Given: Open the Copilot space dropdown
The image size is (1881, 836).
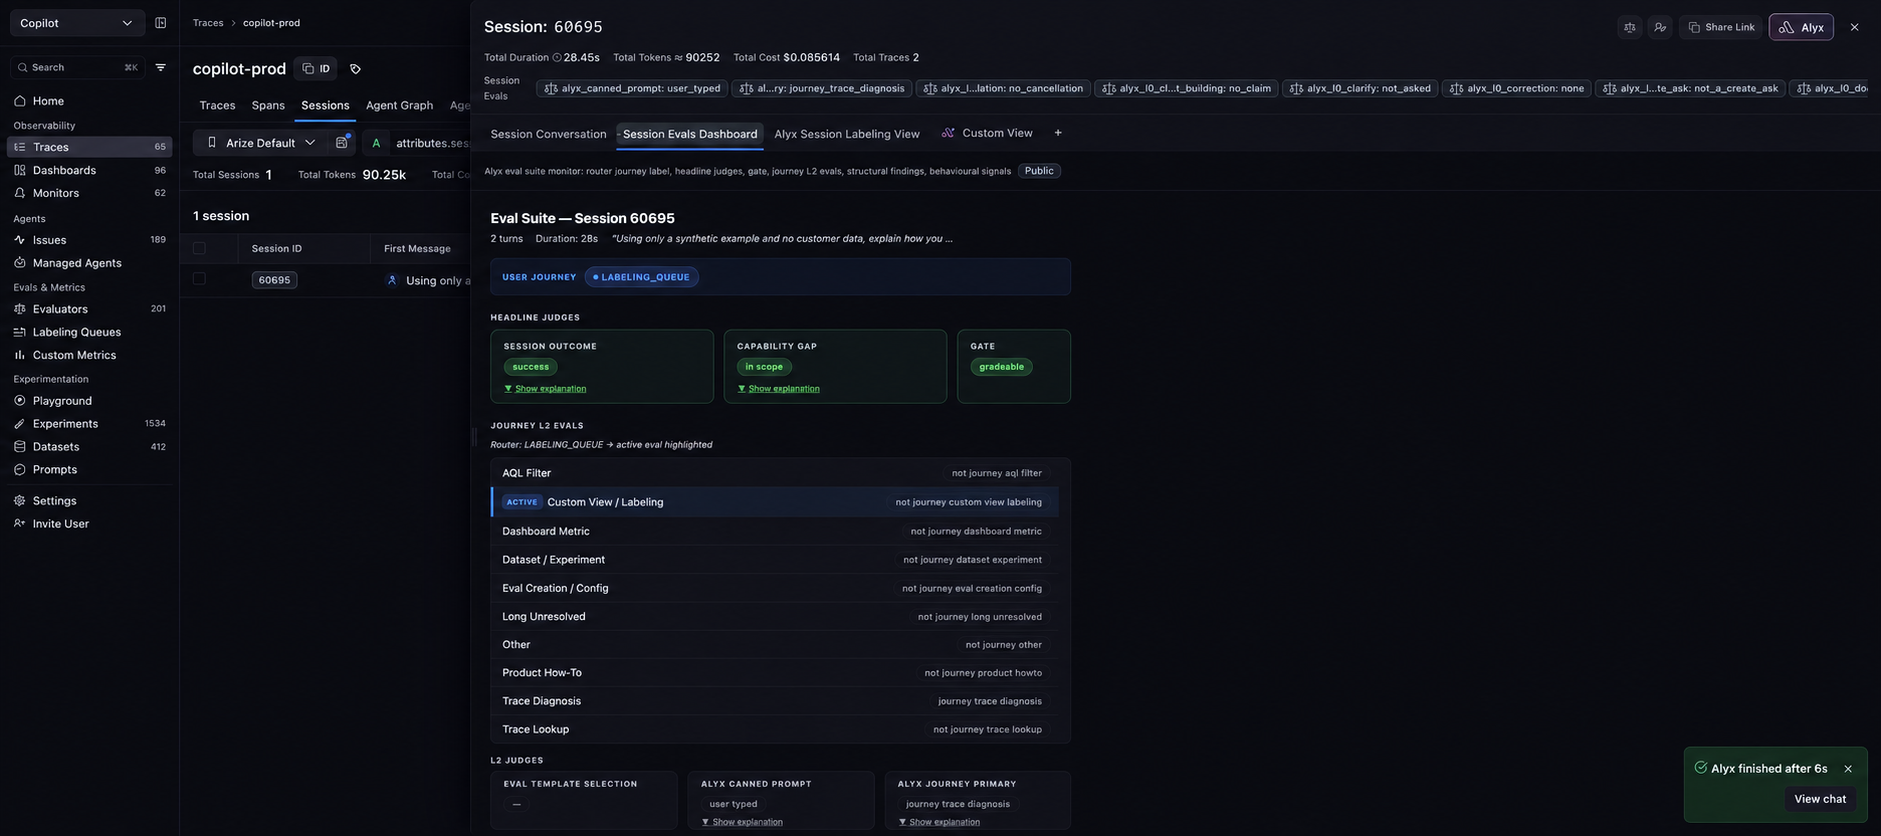Looking at the screenshot, I should point(77,23).
